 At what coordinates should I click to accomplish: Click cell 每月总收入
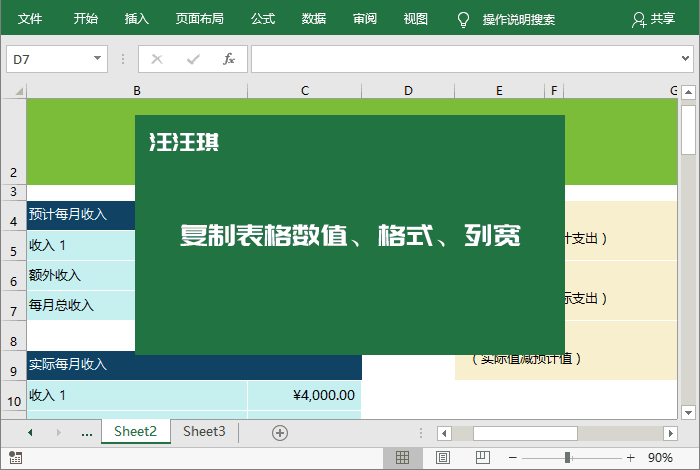(81, 305)
